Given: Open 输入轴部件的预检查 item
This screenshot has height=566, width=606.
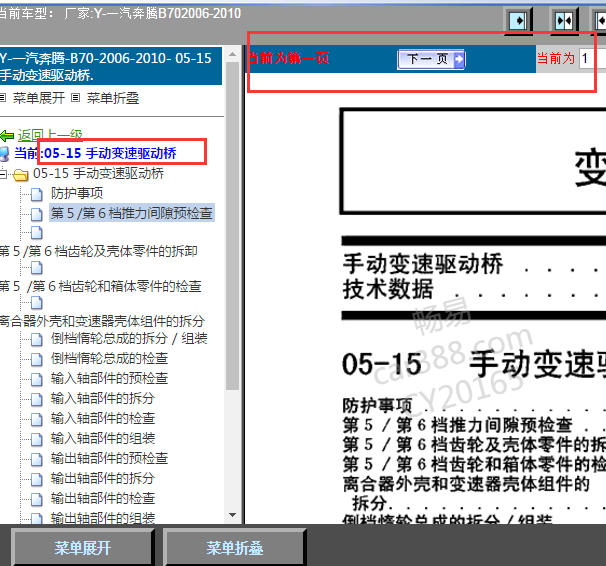Looking at the screenshot, I should (x=109, y=378).
